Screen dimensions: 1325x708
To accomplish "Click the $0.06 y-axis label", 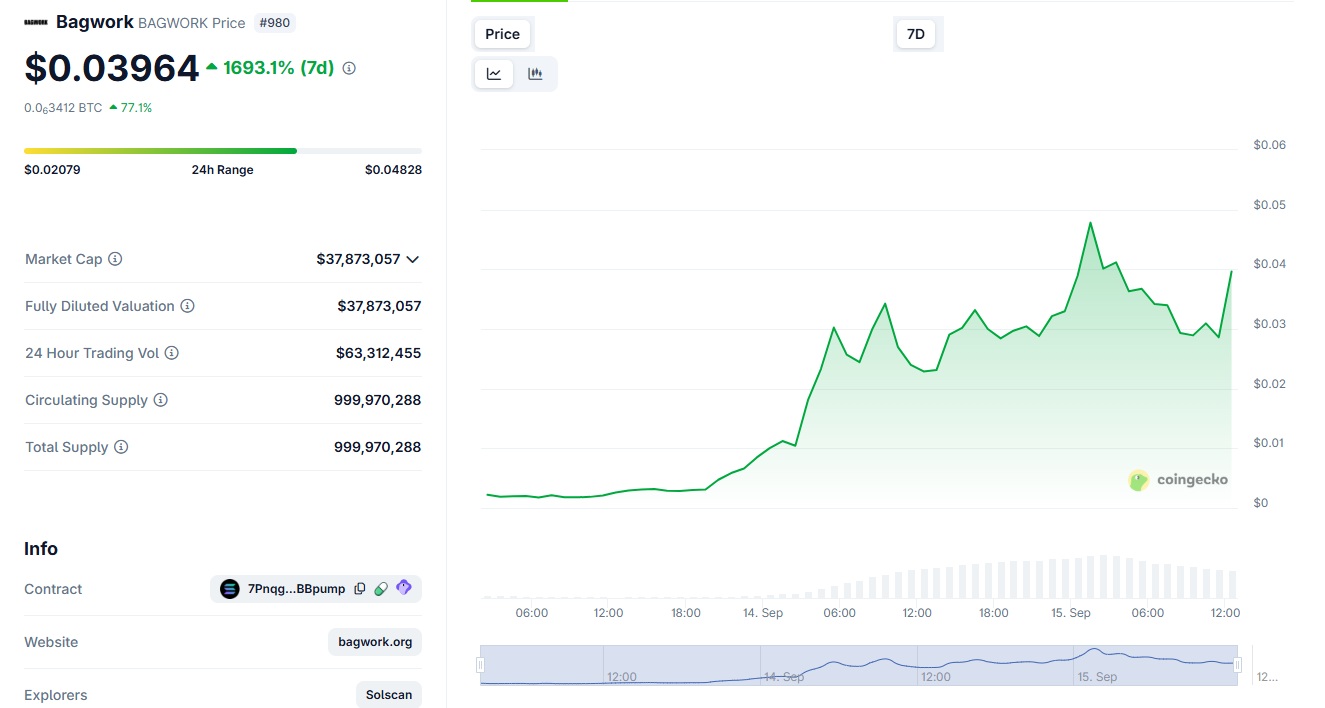I will (1270, 145).
